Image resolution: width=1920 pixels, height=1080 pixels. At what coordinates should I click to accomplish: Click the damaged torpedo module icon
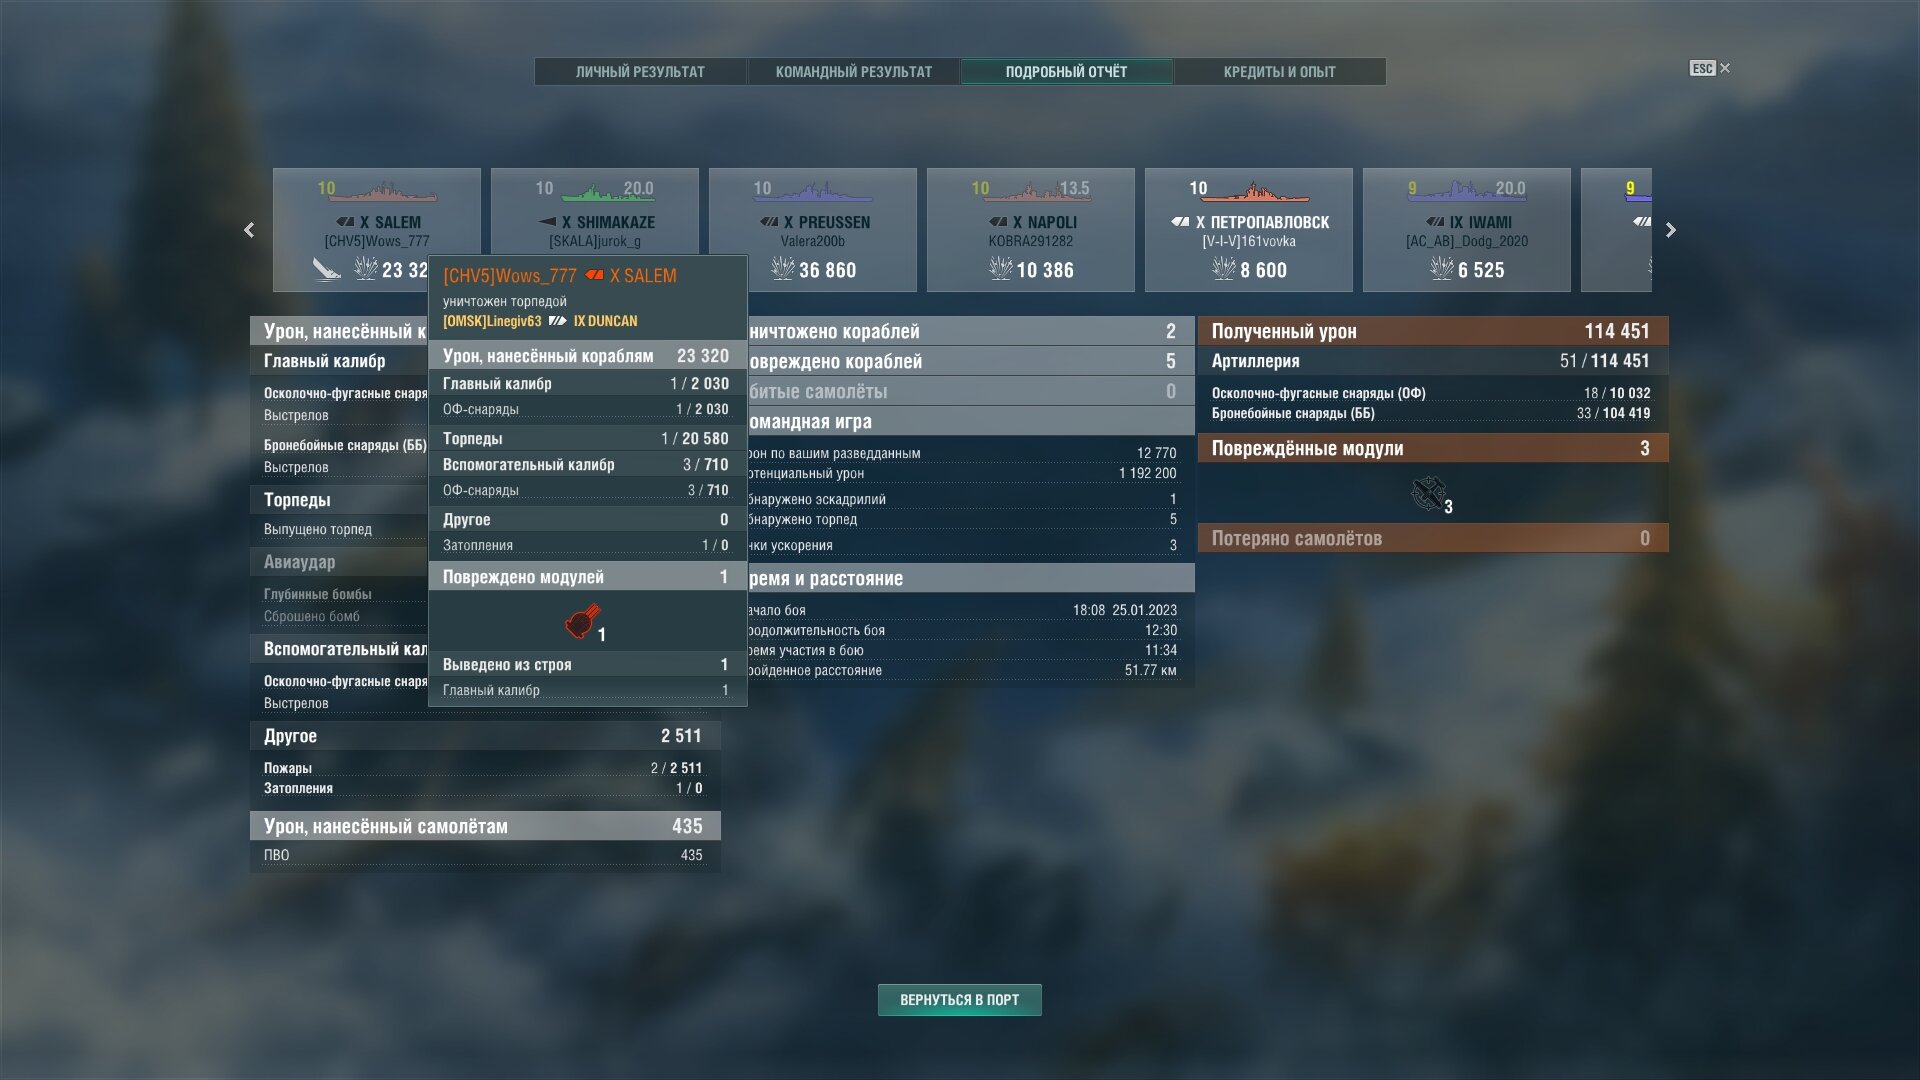pyautogui.click(x=582, y=621)
